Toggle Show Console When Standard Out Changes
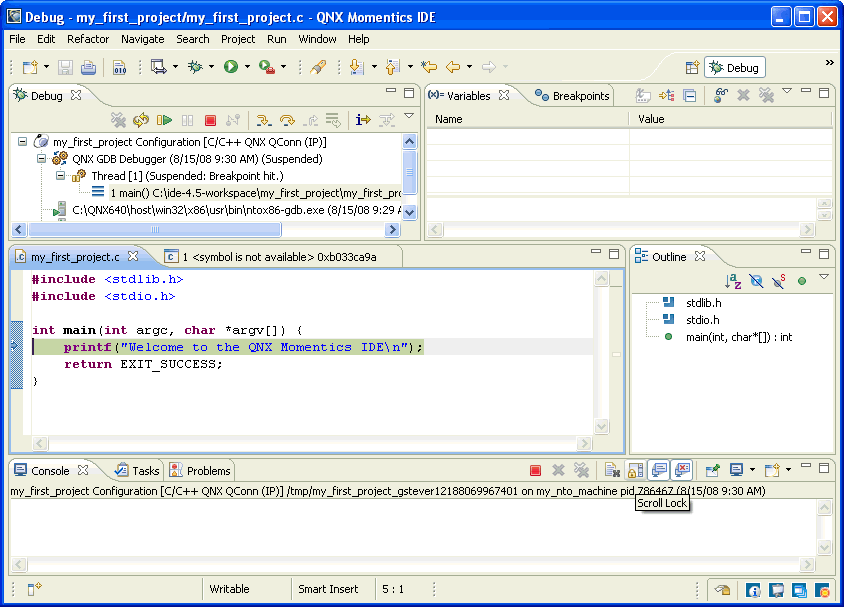The image size is (844, 607). coord(658,470)
